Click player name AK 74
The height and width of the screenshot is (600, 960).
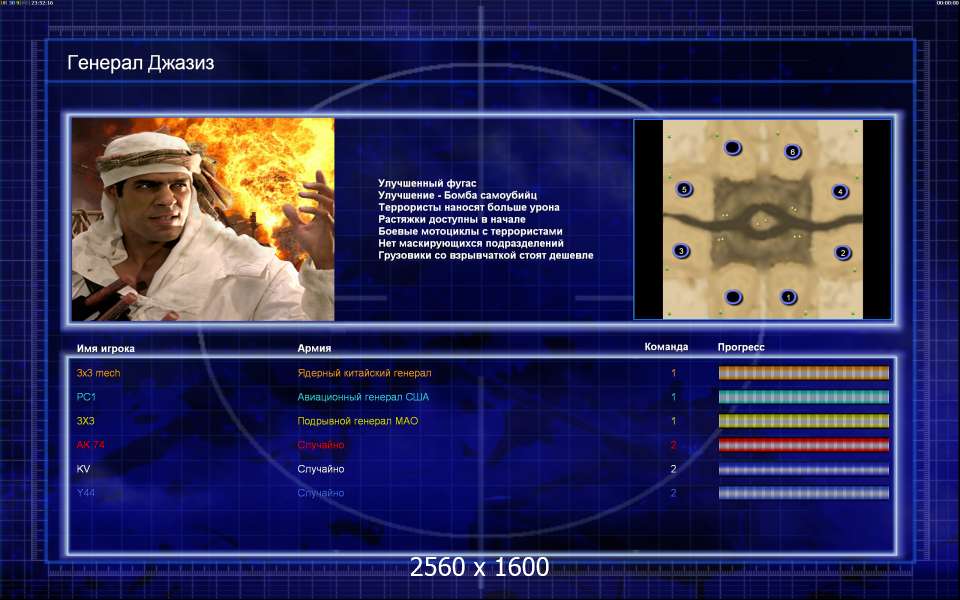[91, 445]
